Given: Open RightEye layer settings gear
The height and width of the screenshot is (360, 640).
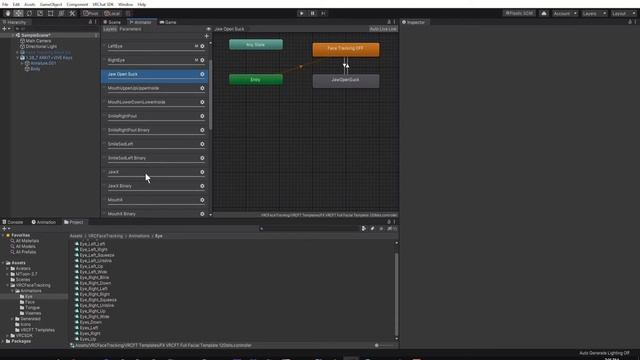Looking at the screenshot, I should pos(202,60).
